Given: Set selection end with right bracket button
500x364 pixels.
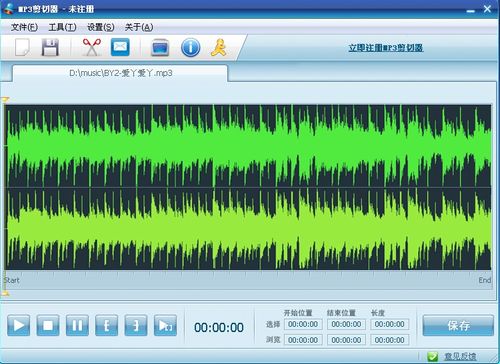Looking at the screenshot, I should pos(136,325).
